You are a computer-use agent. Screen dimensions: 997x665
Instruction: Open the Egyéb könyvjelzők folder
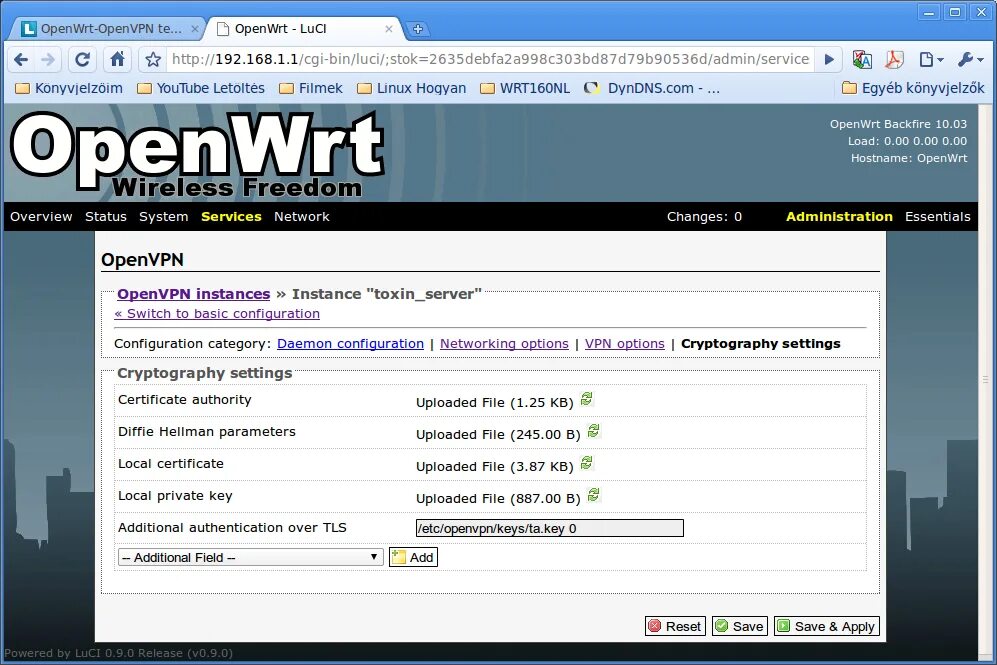click(913, 88)
